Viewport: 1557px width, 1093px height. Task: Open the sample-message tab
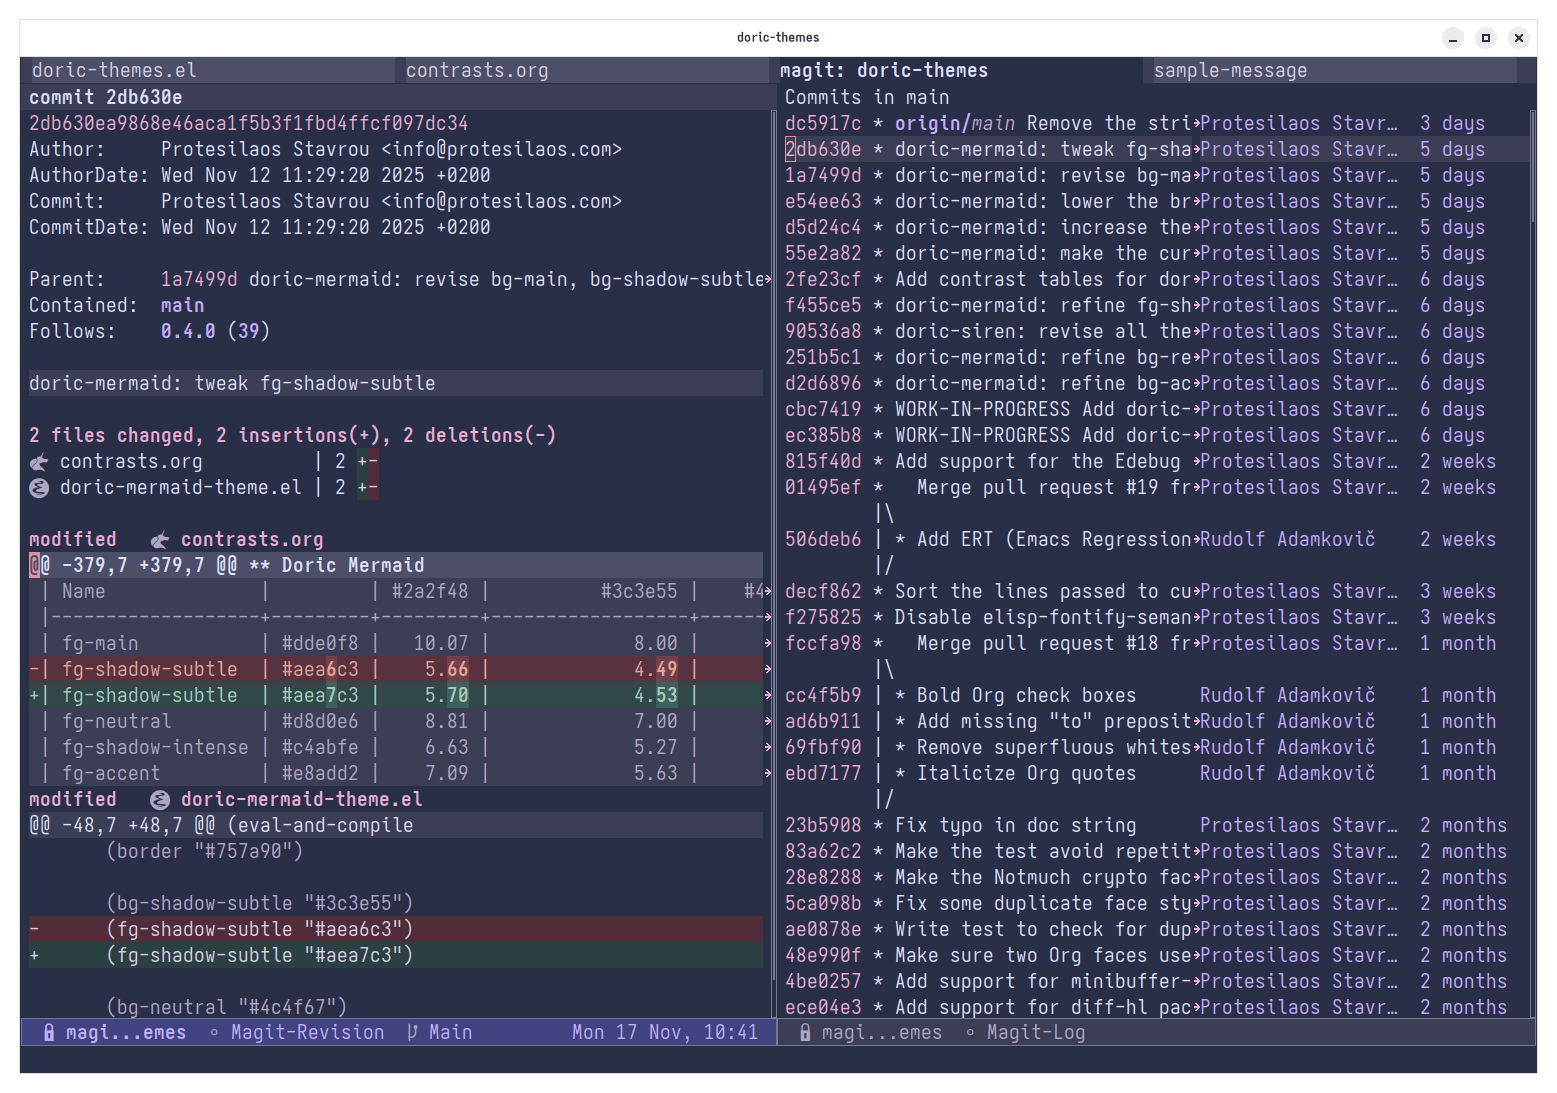click(1229, 71)
